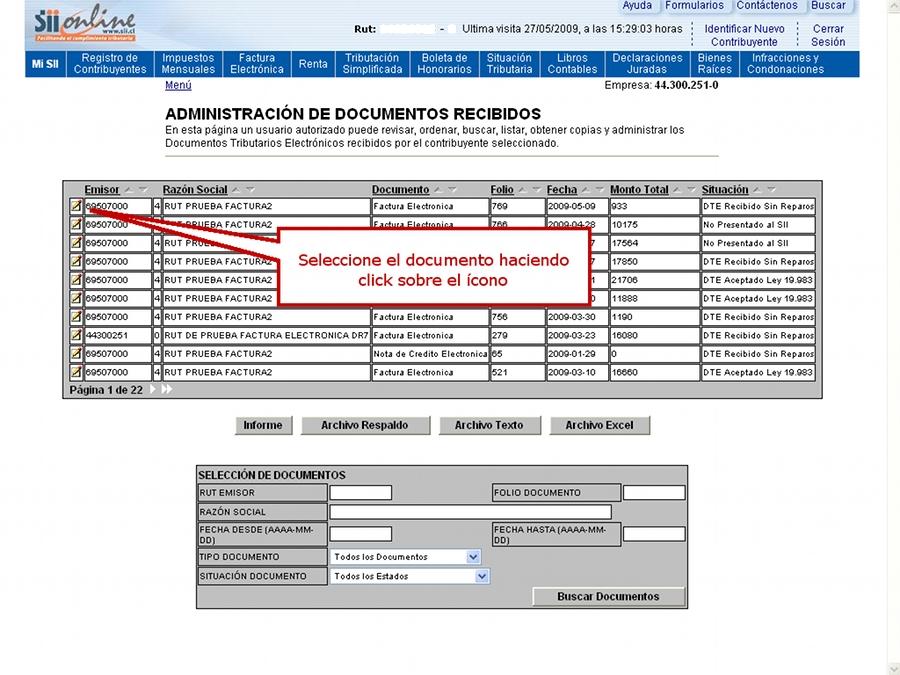900x675 pixels.
Task: Expand the Tipo Documento dropdown
Action: 473,557
